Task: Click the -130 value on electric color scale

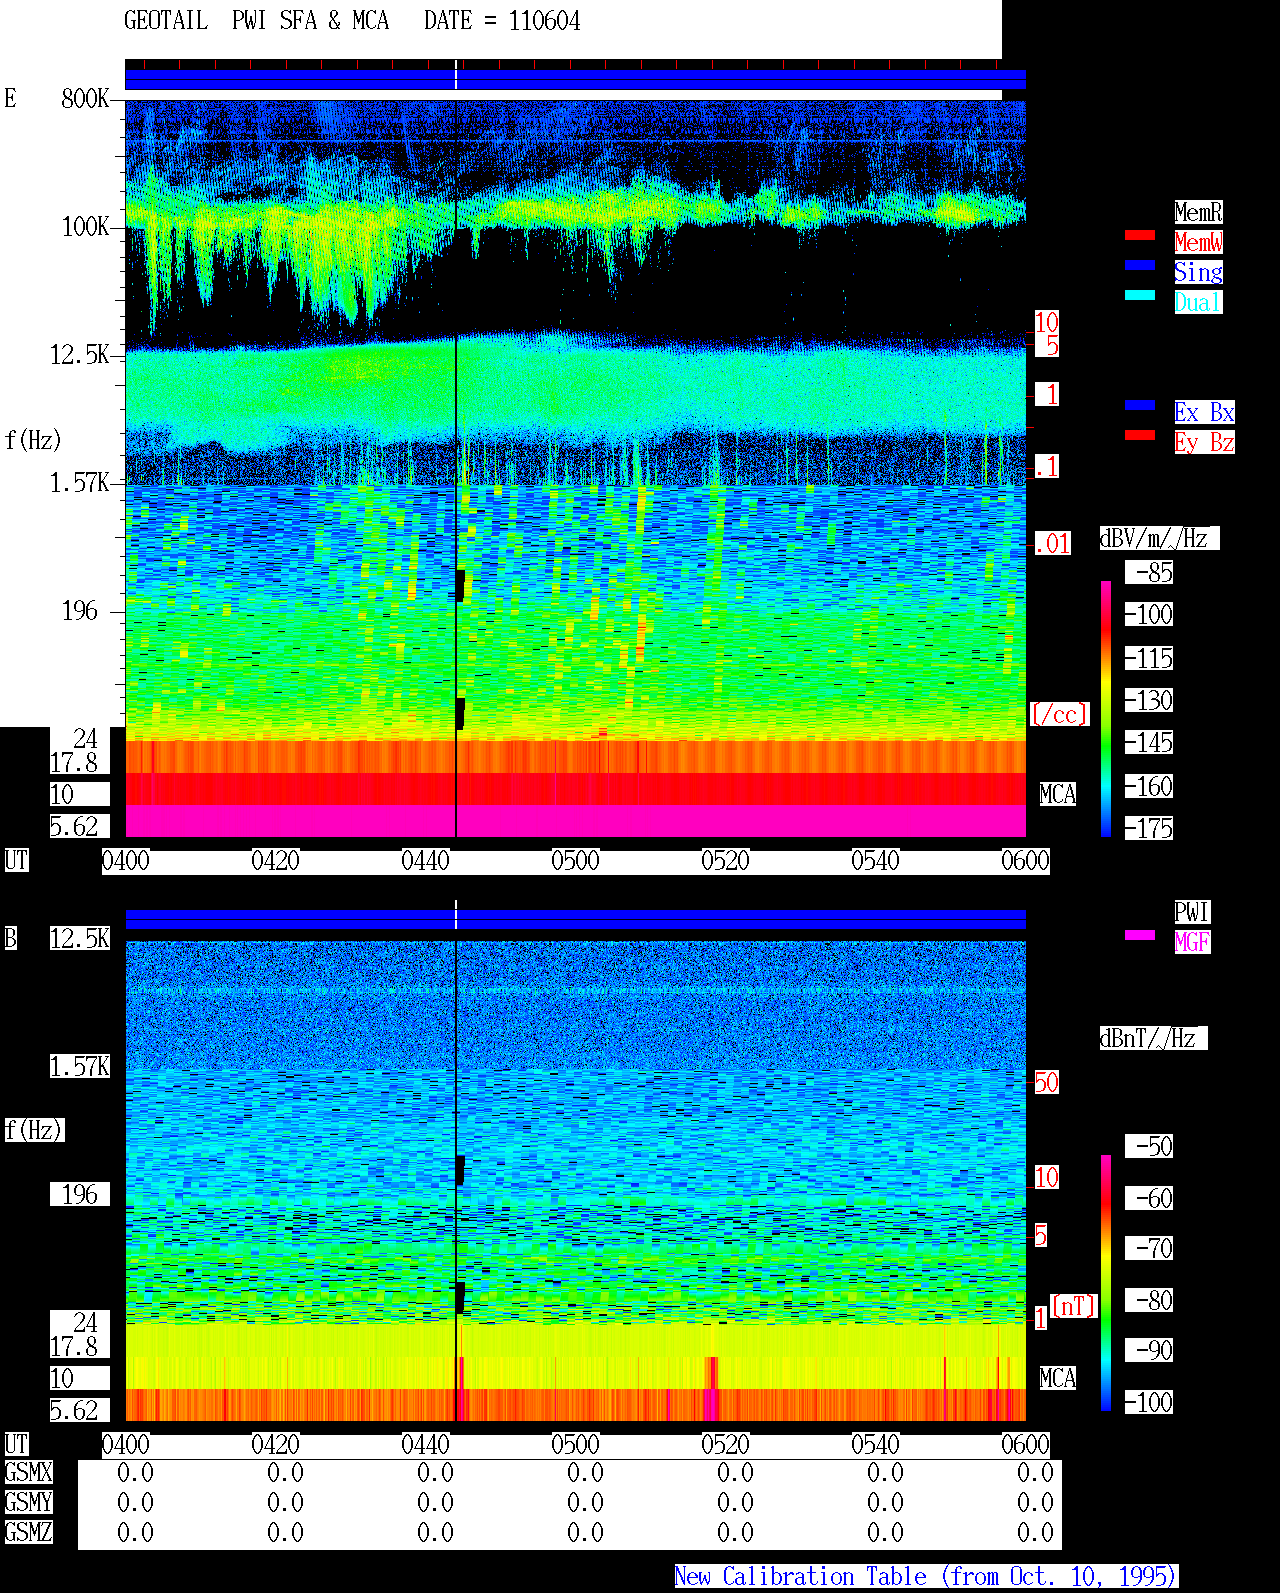Action: click(x=1149, y=700)
